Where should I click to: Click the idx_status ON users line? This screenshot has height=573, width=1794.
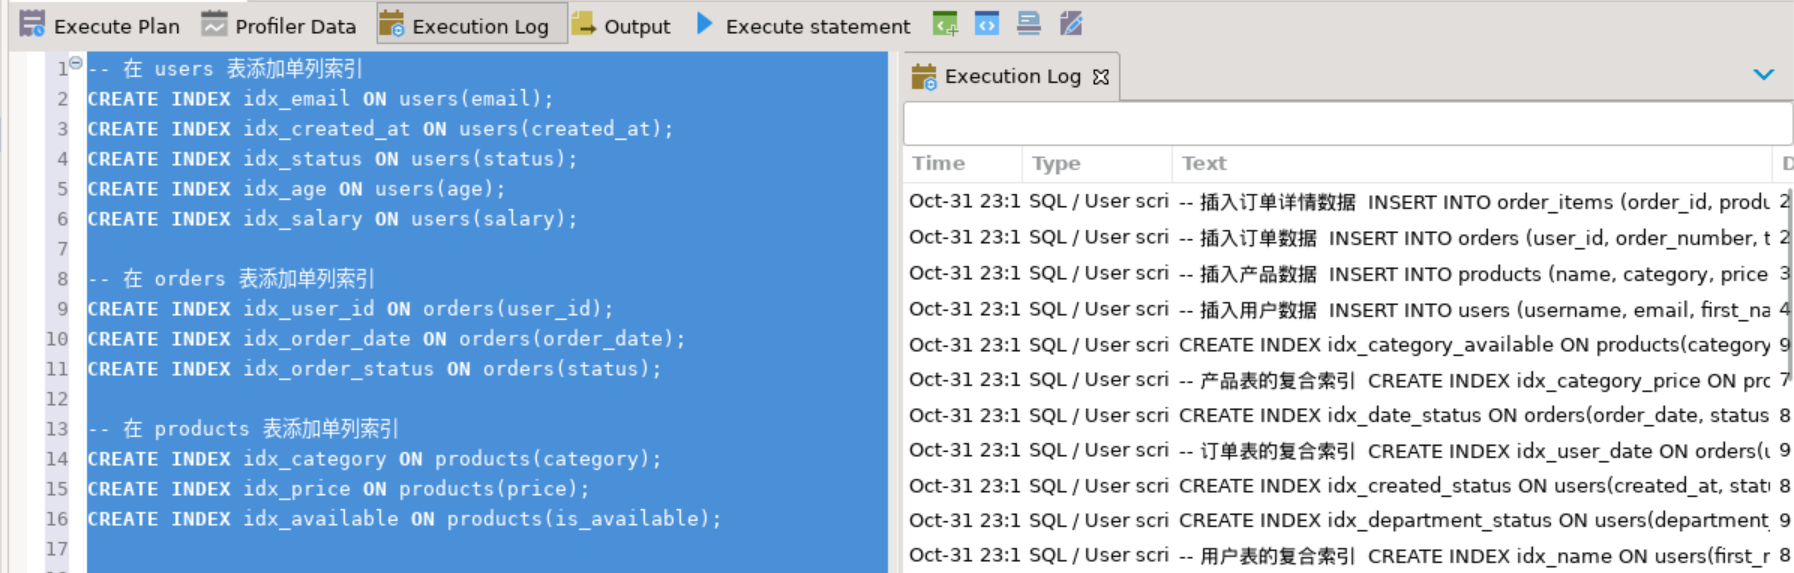coord(332,159)
